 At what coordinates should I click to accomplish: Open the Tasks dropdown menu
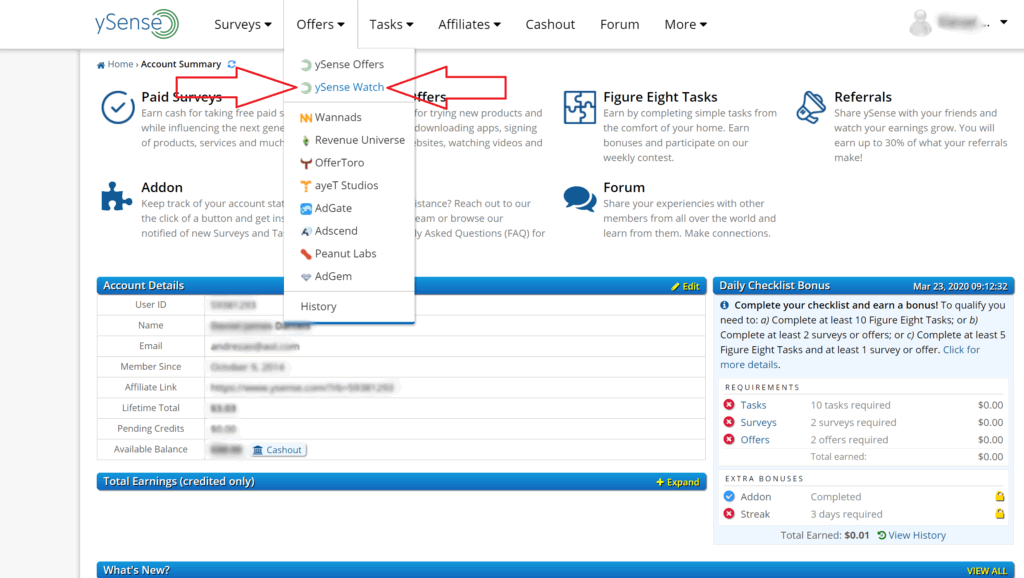(x=391, y=24)
